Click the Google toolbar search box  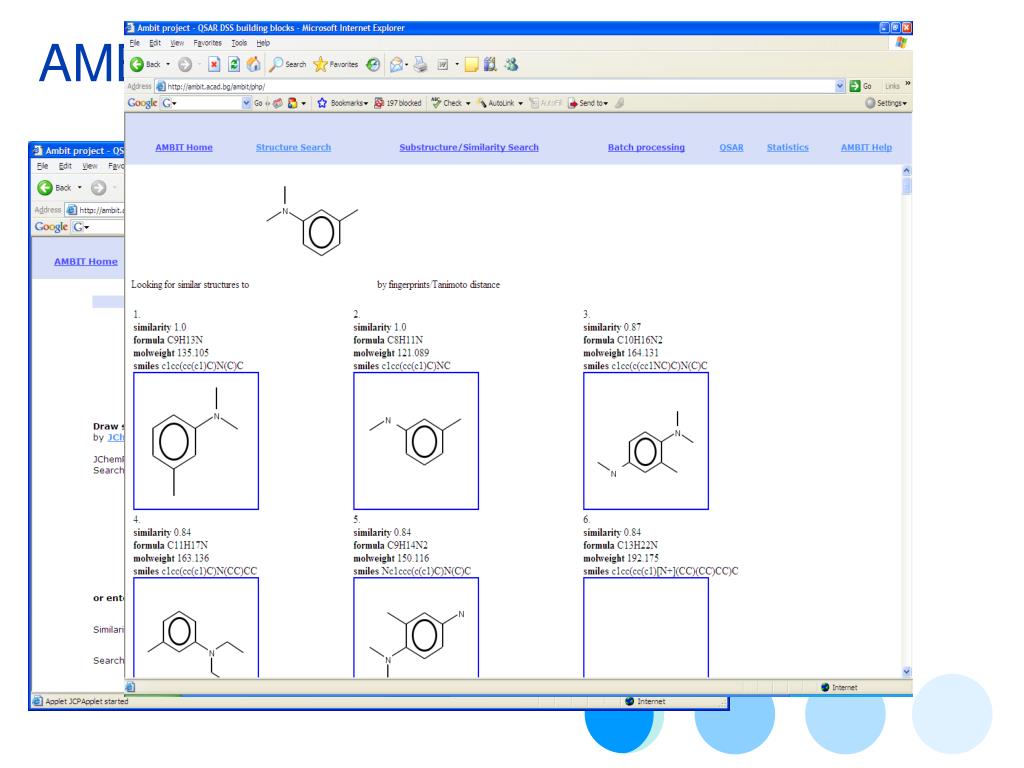click(202, 103)
